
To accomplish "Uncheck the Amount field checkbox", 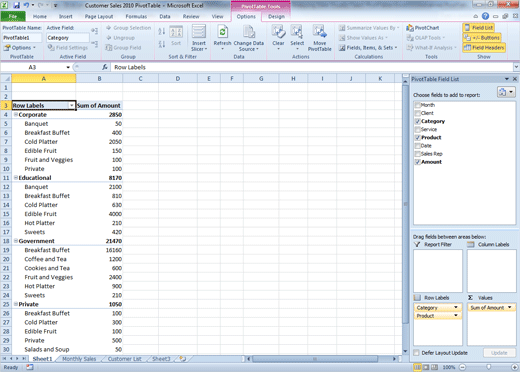I will pos(417,162).
